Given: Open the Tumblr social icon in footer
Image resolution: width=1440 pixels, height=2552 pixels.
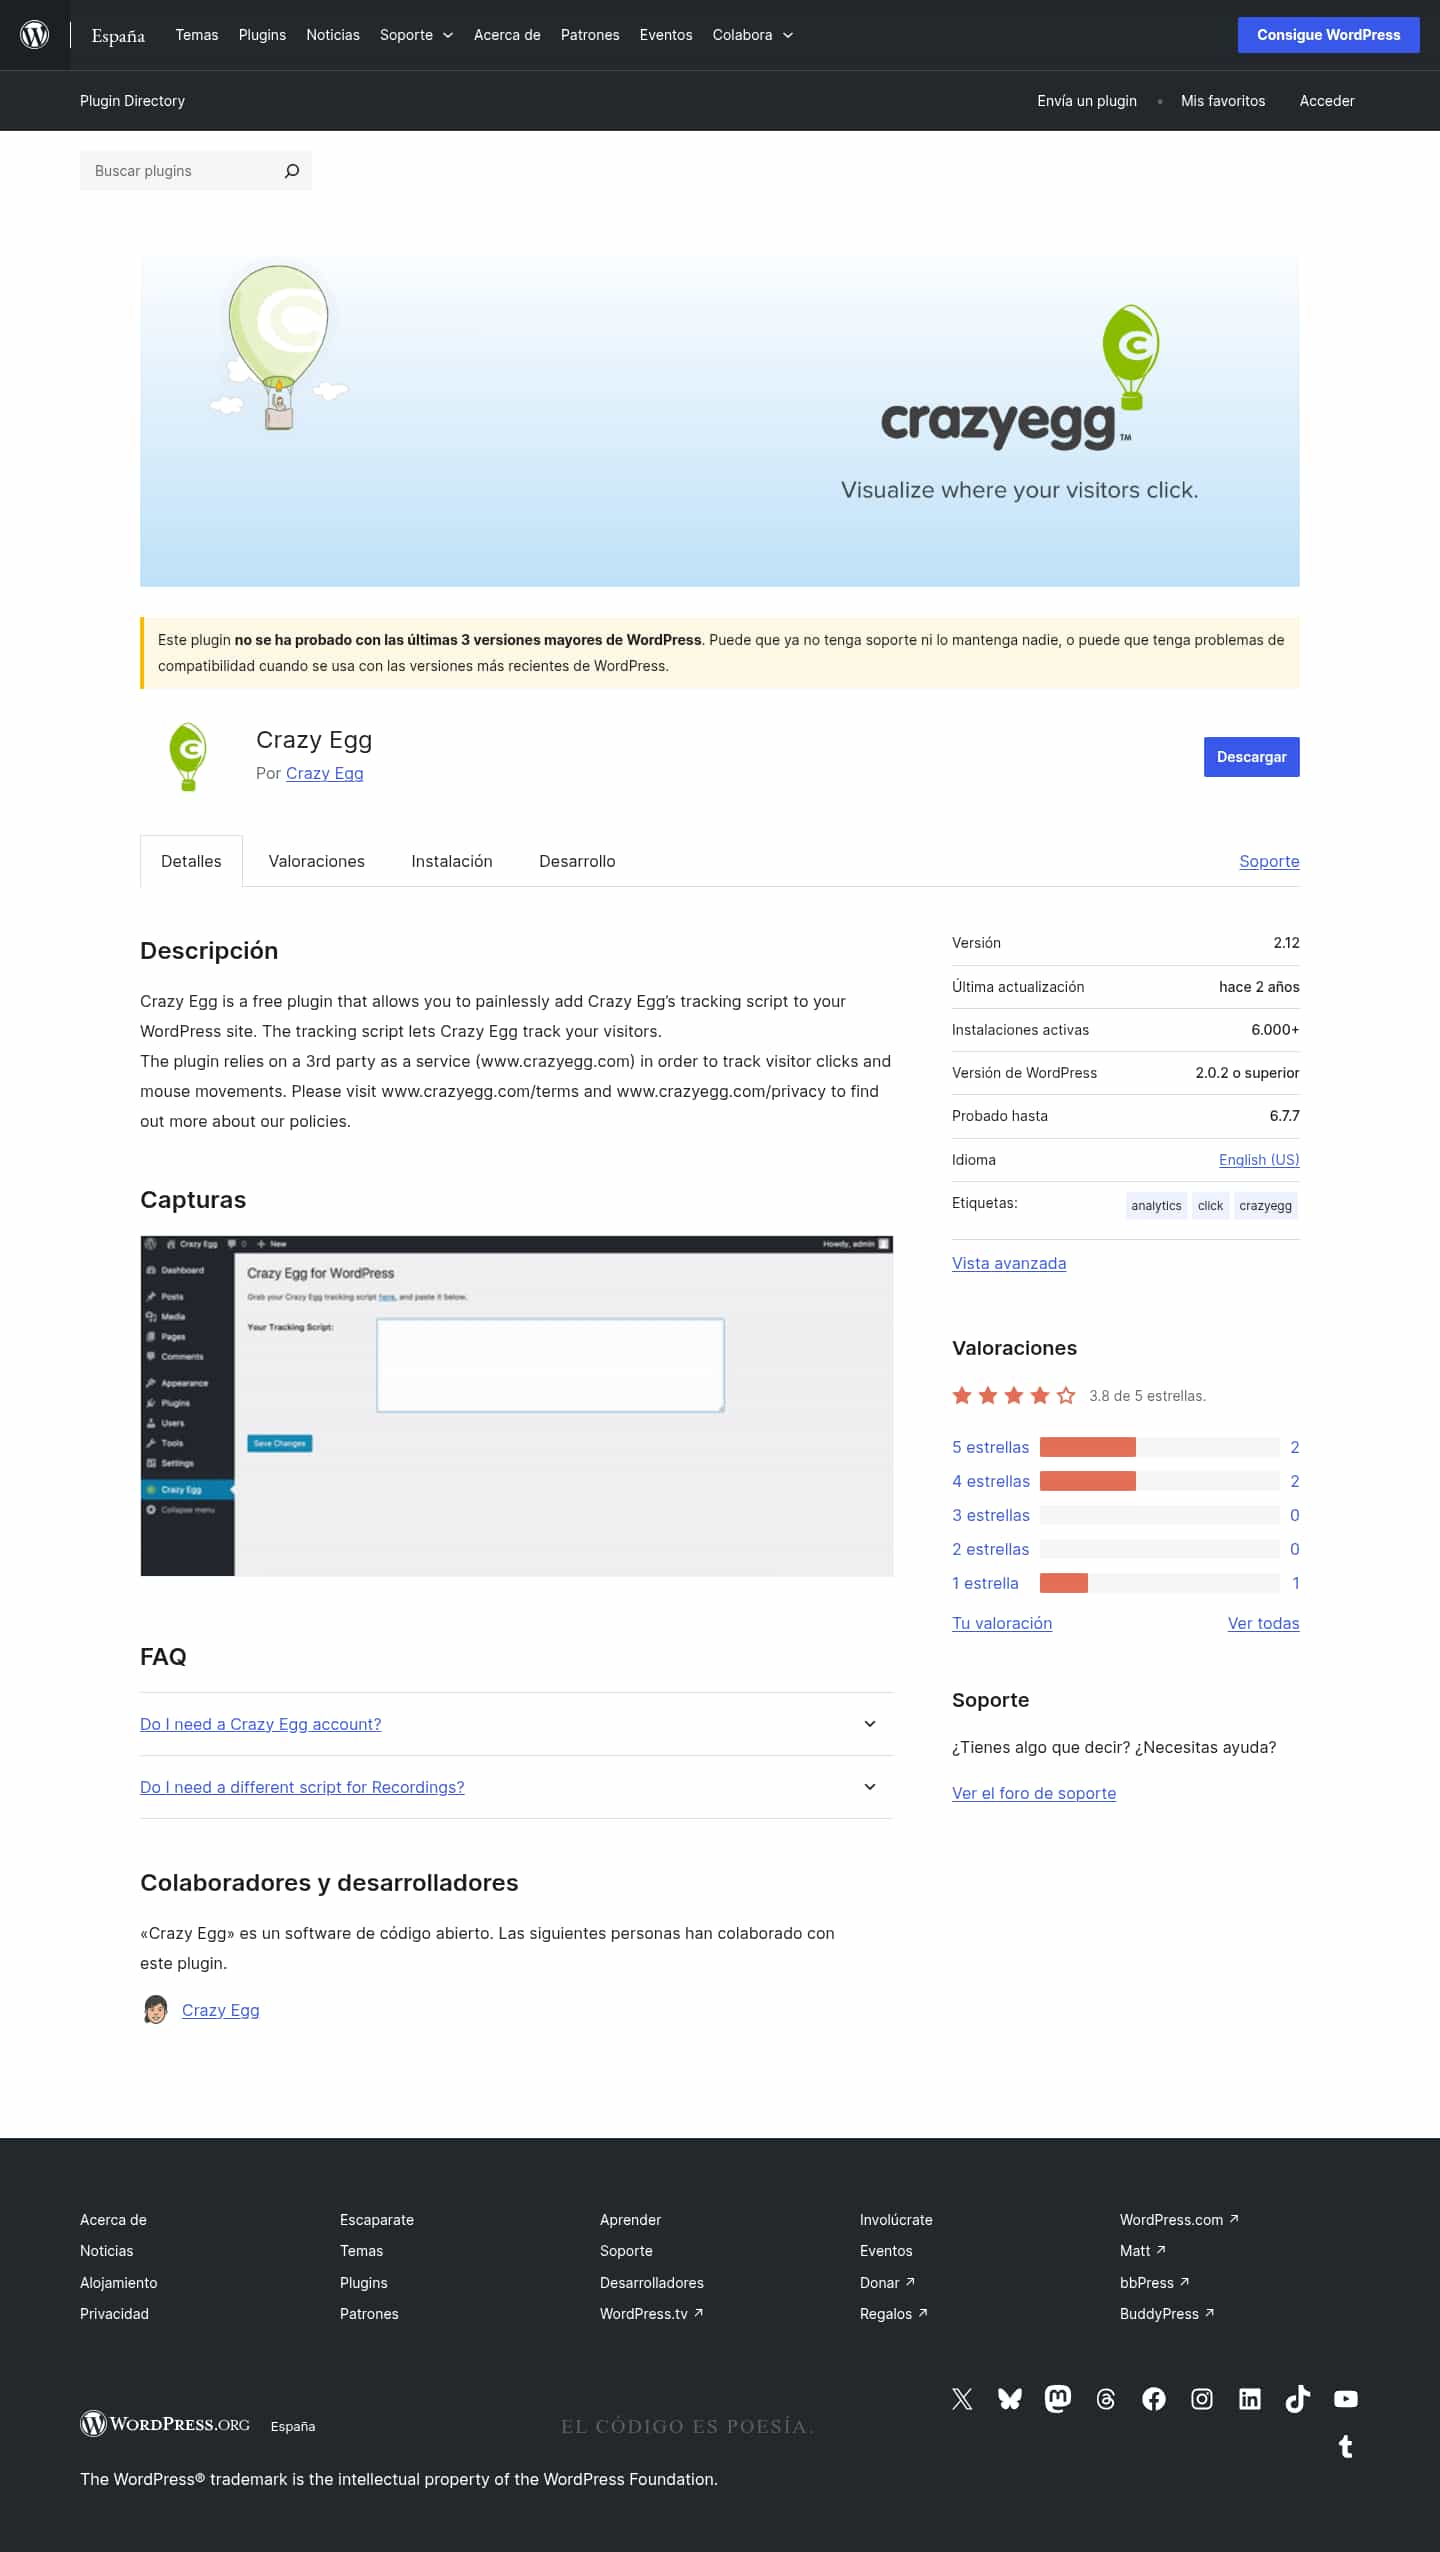Looking at the screenshot, I should tap(1346, 2446).
